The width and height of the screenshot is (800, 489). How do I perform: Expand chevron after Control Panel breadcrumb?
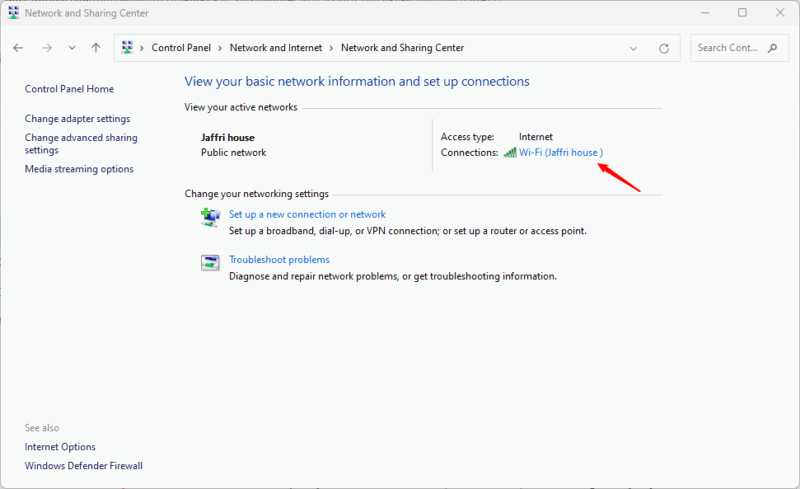click(x=220, y=48)
